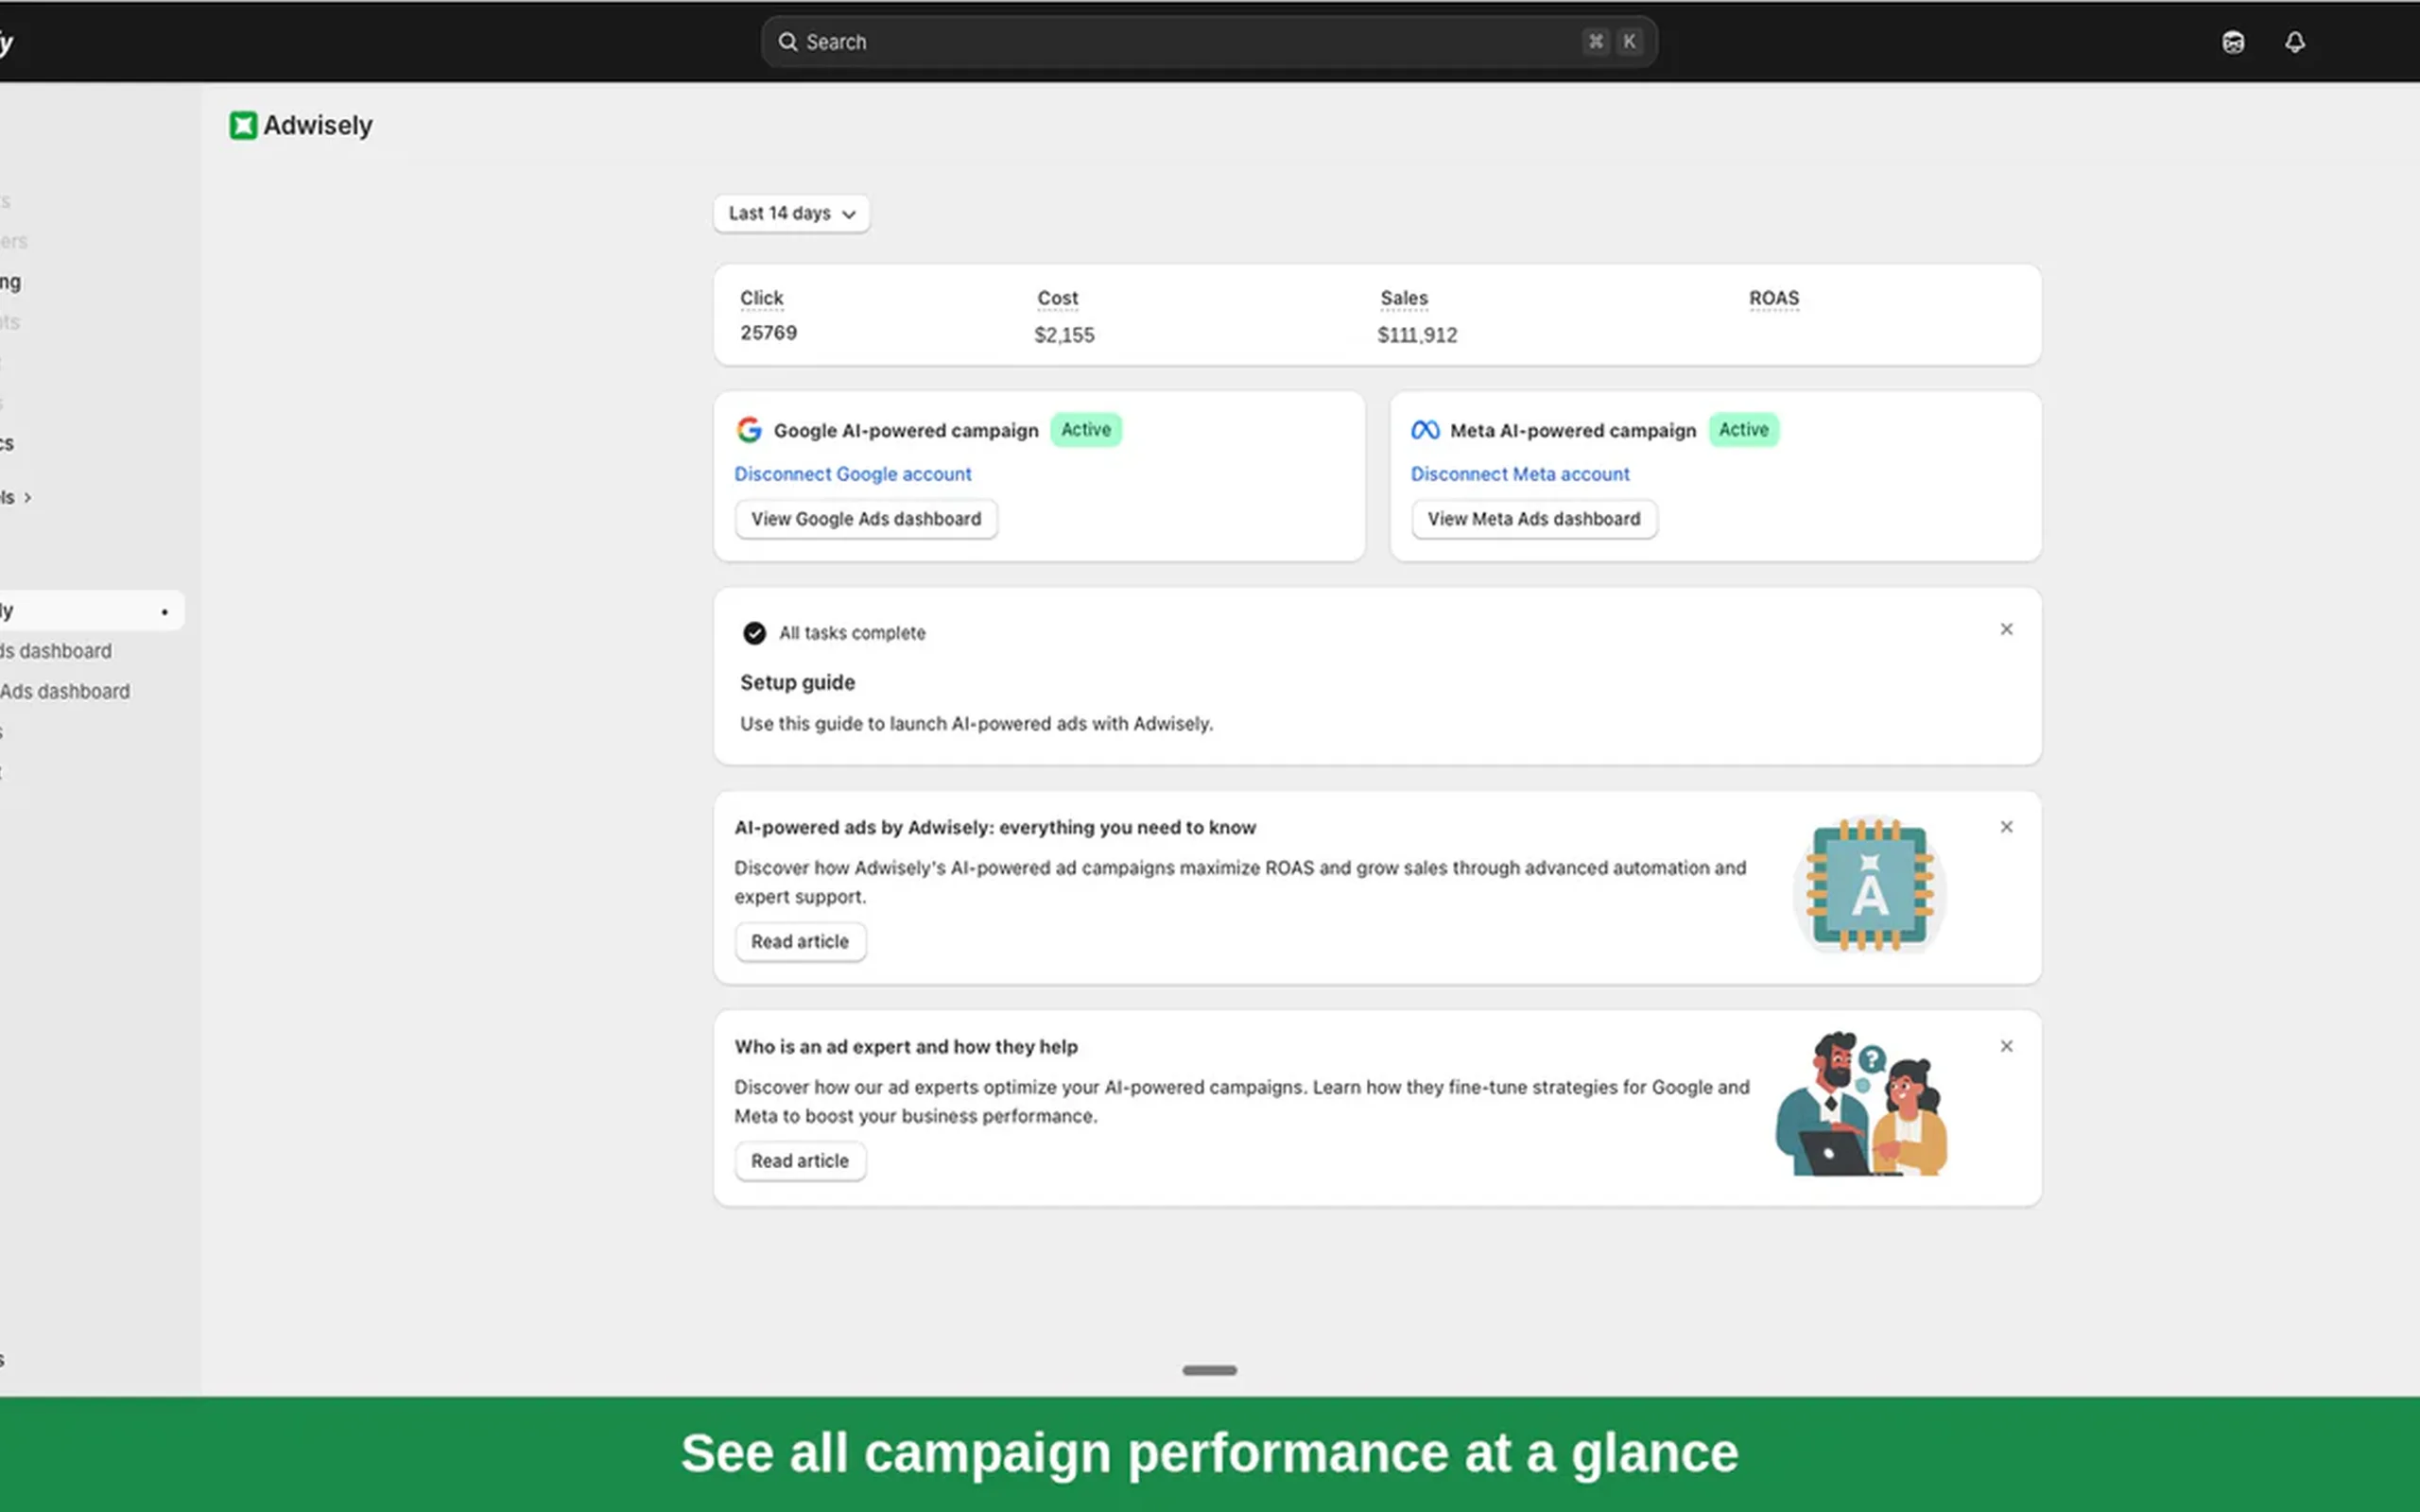Open the notifications bell
This screenshot has height=1512, width=2420.
[2295, 42]
